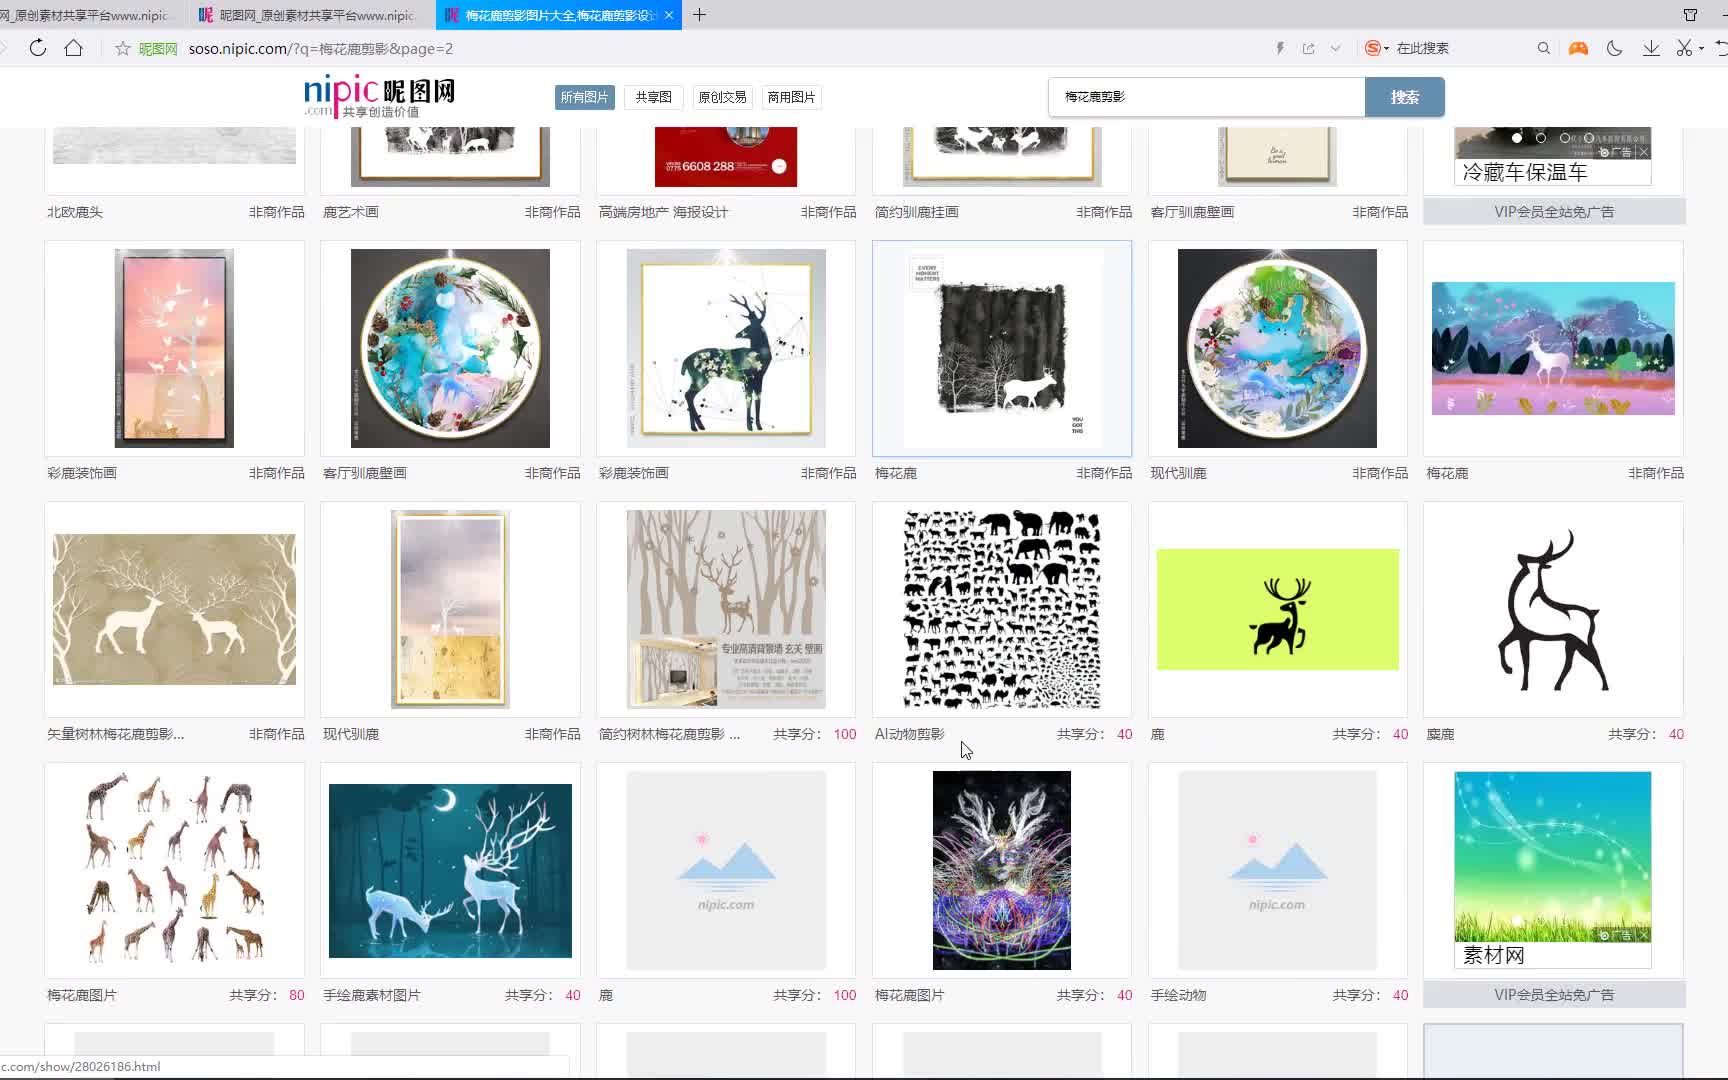Go to the browser home page icon
This screenshot has height=1080, width=1728.
[x=73, y=48]
